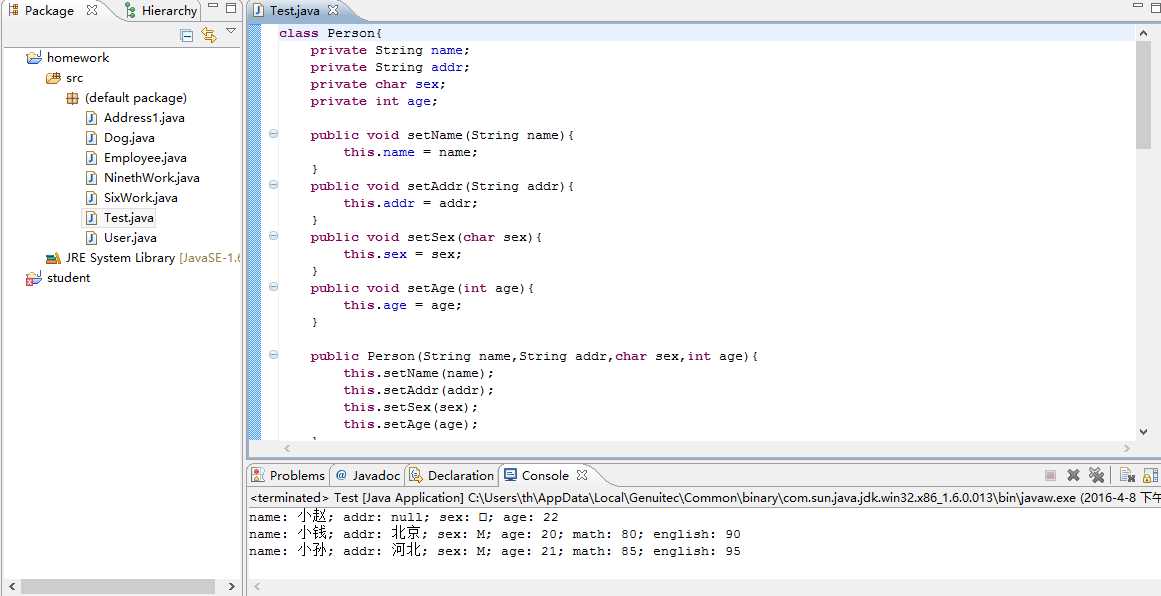
Task: Click the homework project folder icon
Action: pyautogui.click(x=34, y=58)
